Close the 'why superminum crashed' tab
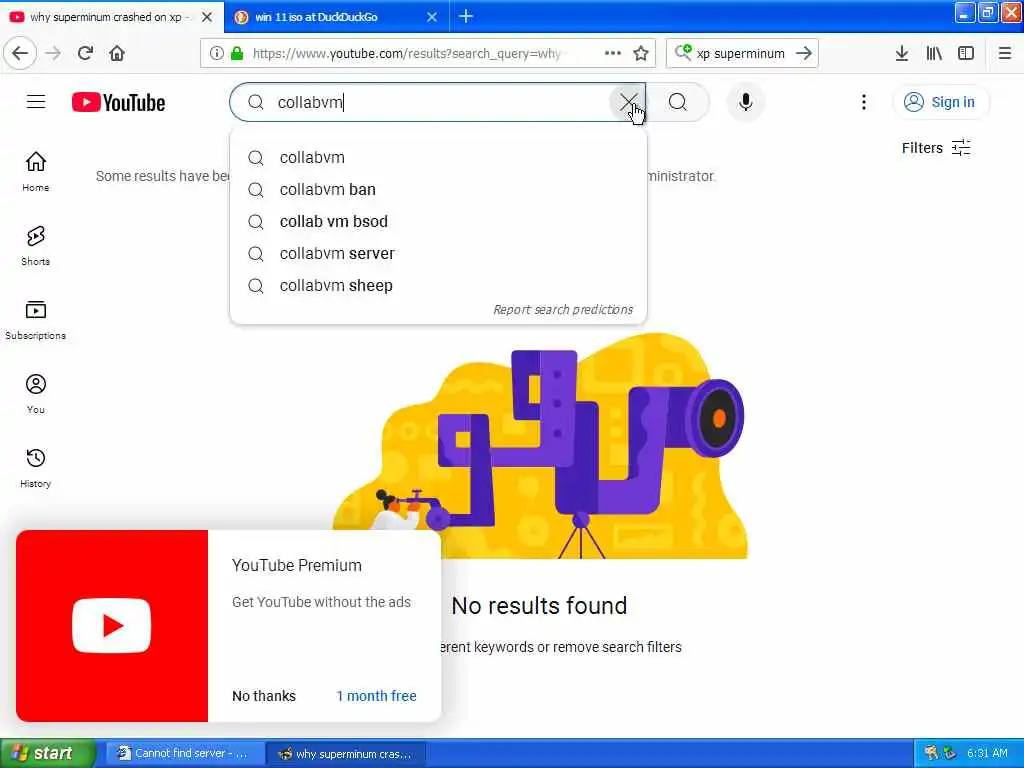Viewport: 1024px width, 768px height. pos(206,17)
